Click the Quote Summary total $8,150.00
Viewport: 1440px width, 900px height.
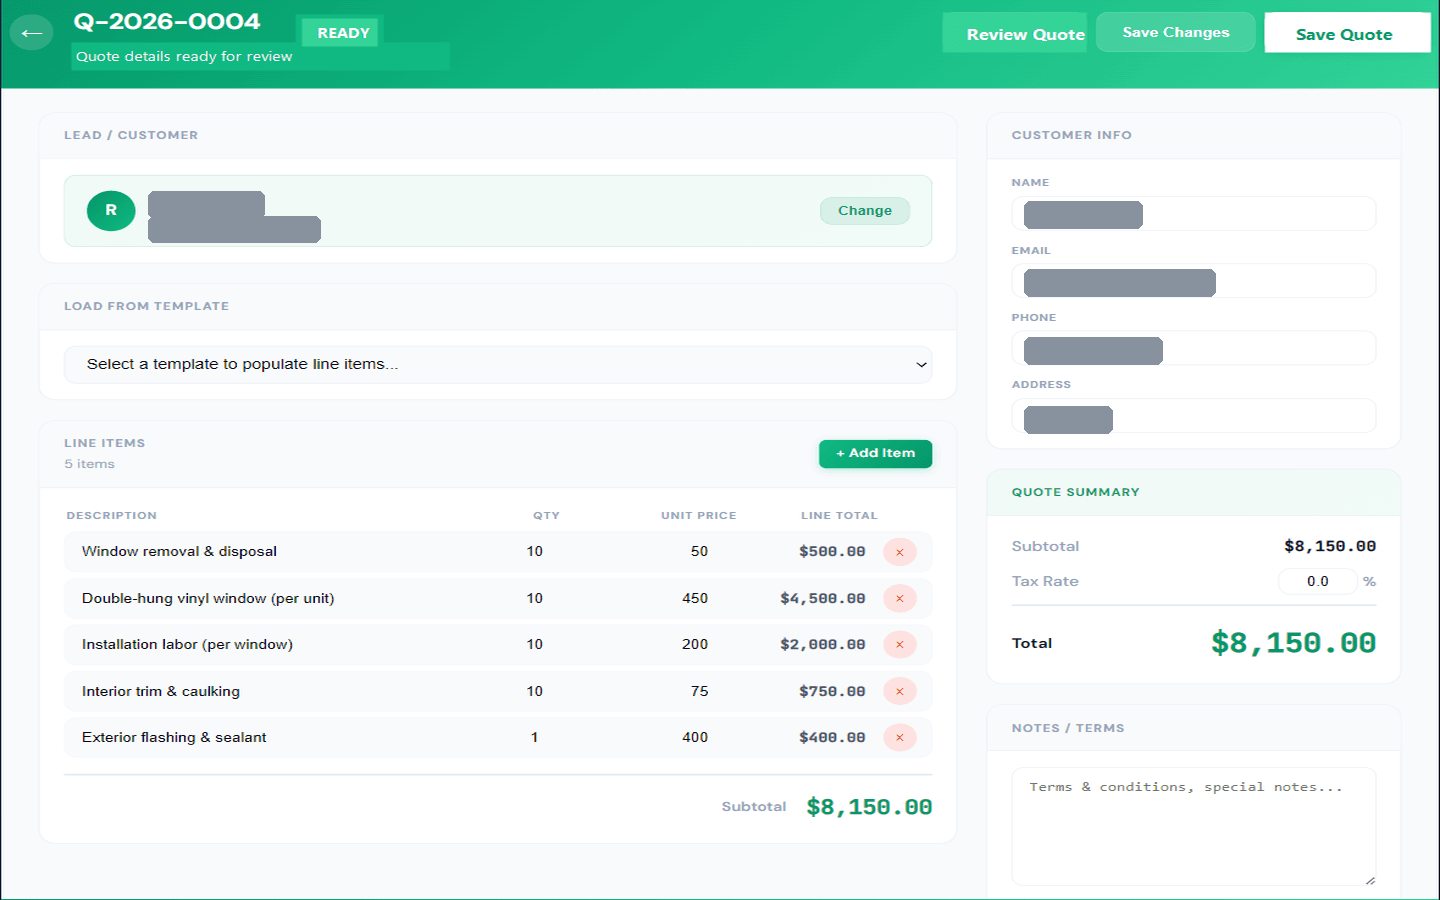(1293, 643)
